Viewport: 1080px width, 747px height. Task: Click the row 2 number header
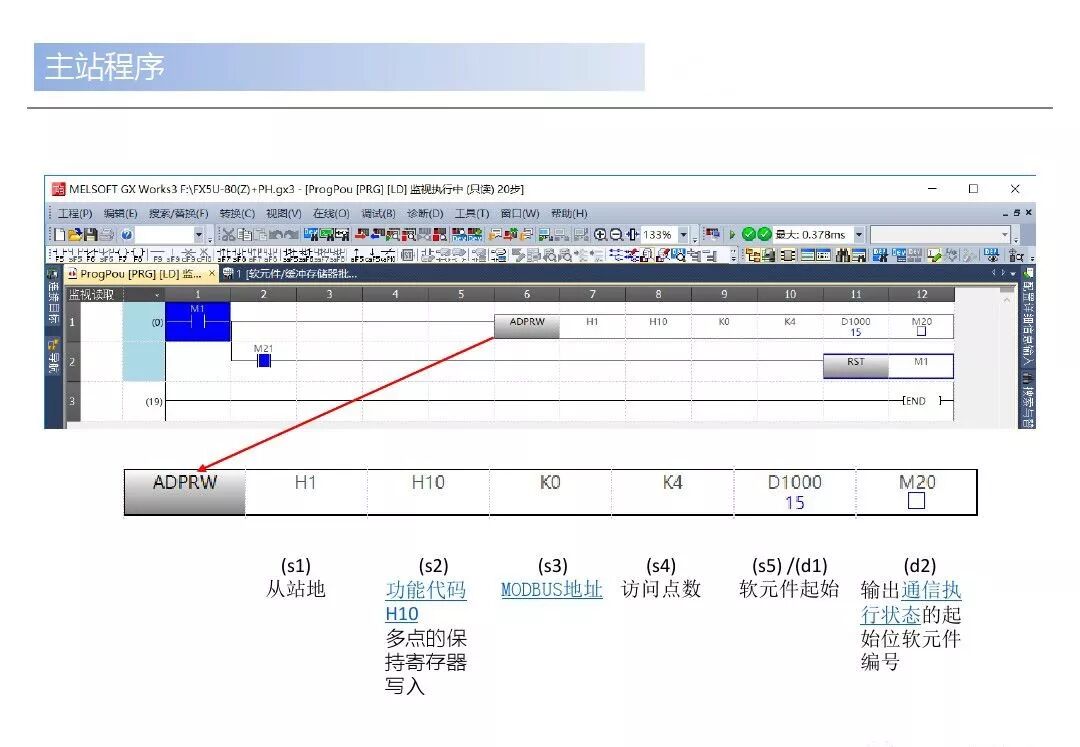point(72,361)
